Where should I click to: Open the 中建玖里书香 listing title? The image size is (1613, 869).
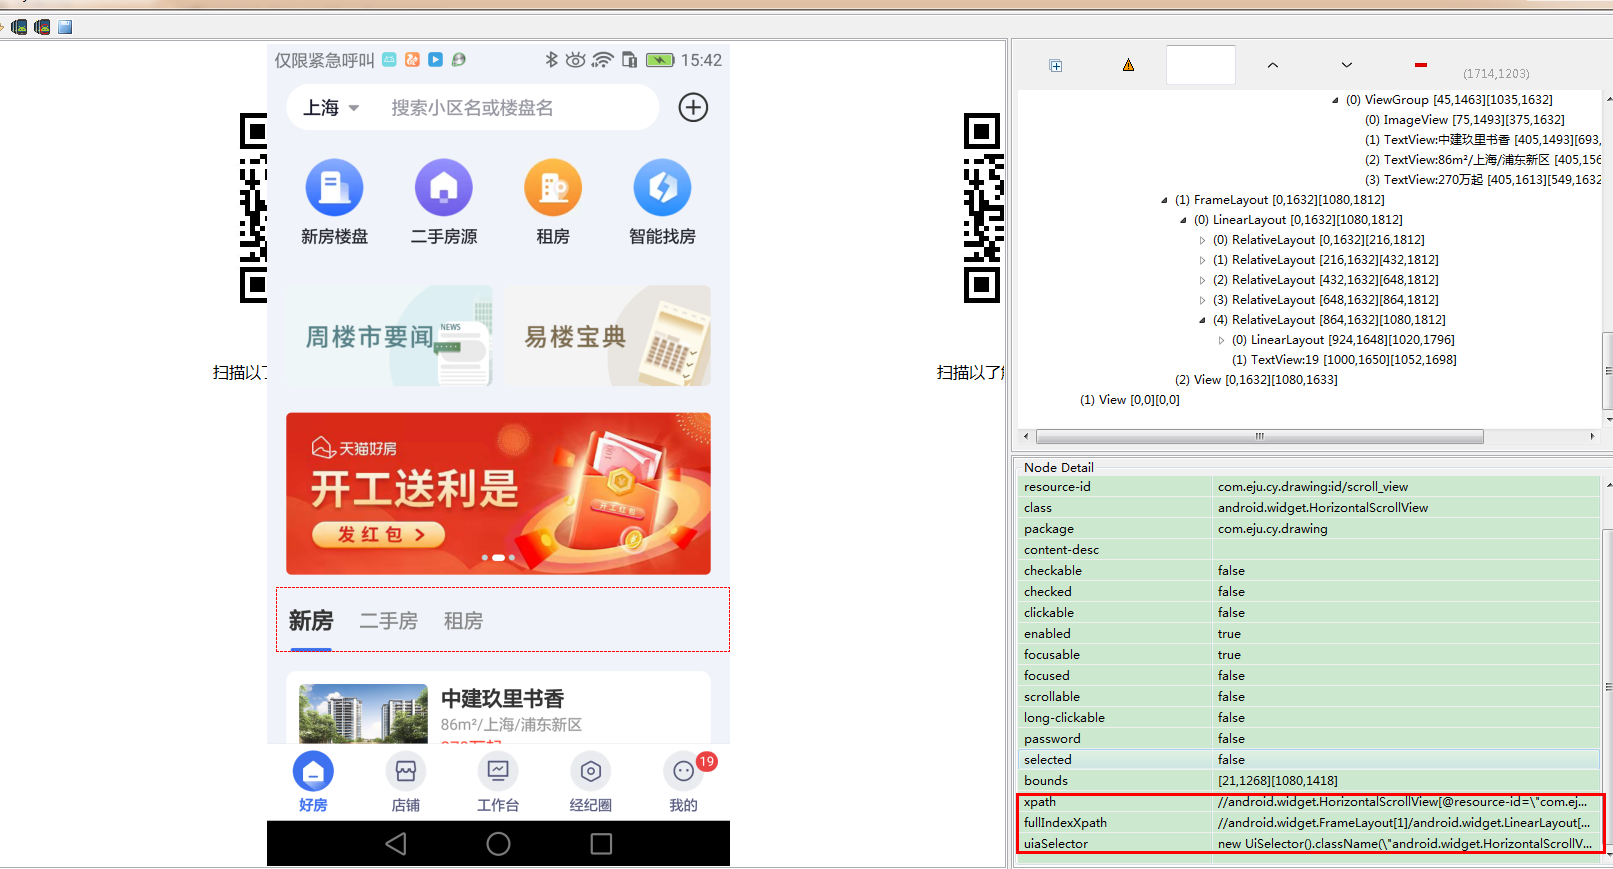point(502,699)
